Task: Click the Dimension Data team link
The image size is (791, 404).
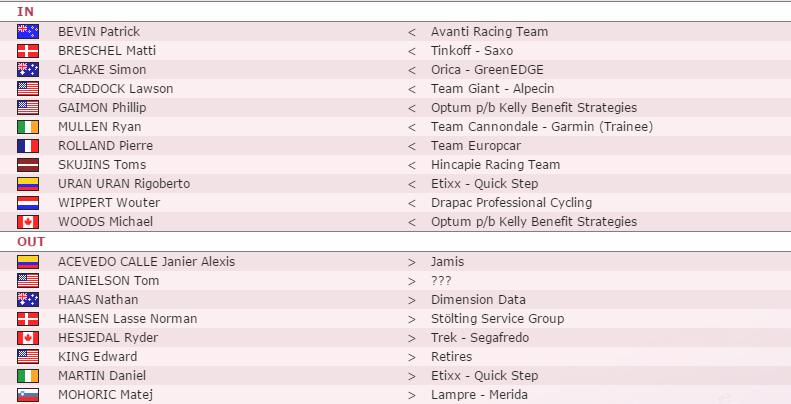Action: (478, 300)
